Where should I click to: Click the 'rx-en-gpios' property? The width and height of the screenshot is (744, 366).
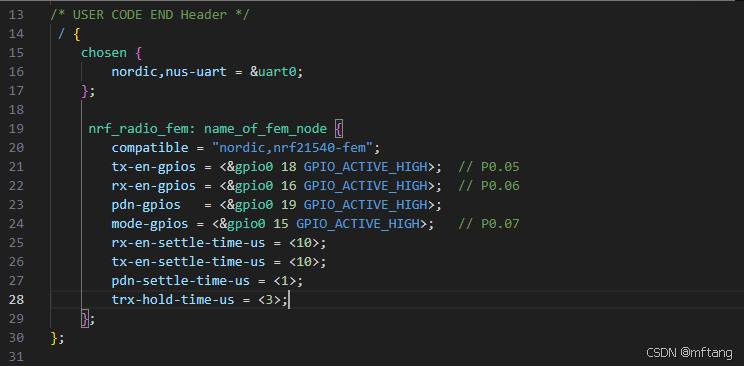[154, 186]
